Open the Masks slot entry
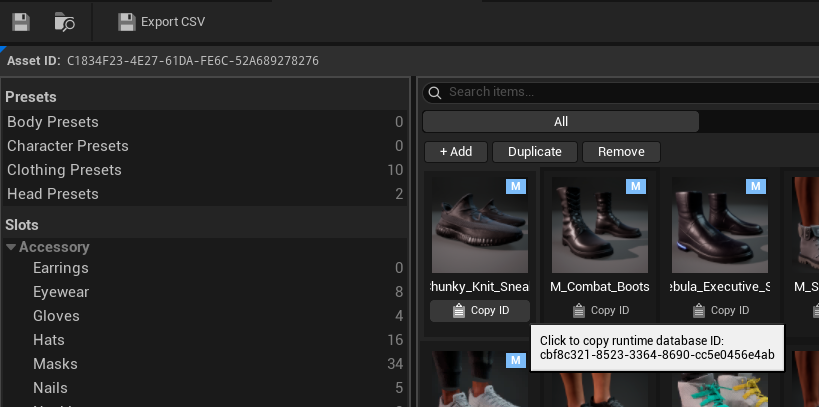Image resolution: width=819 pixels, height=407 pixels. click(x=205, y=364)
